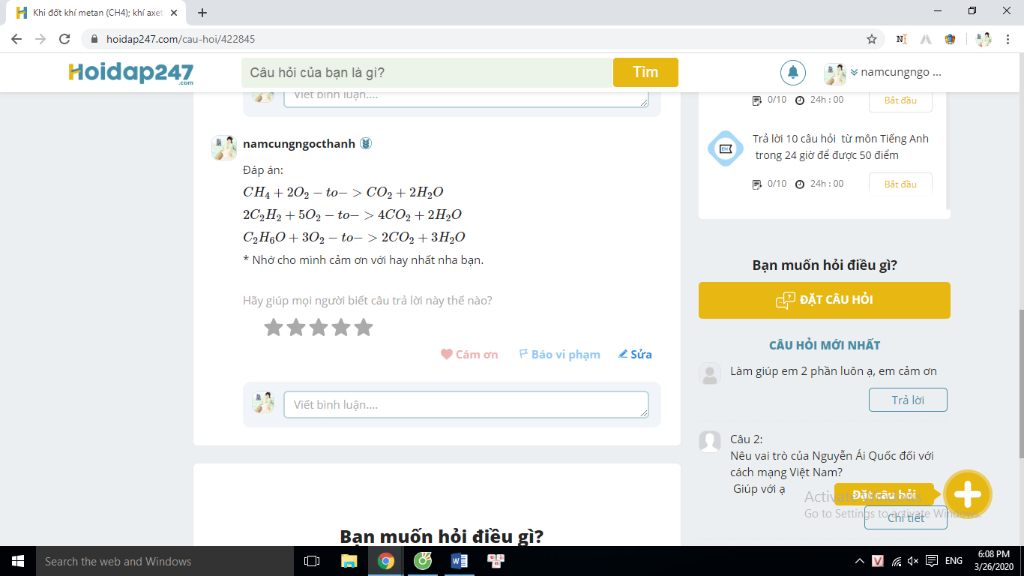Click Cảm ơn under the answer
The height and width of the screenshot is (576, 1024).
click(x=470, y=355)
